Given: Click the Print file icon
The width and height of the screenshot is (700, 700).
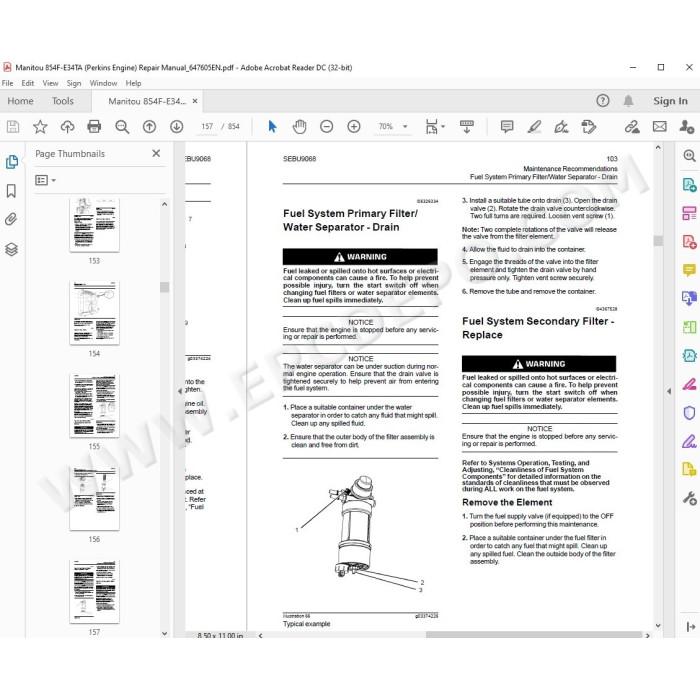Looking at the screenshot, I should [x=94, y=127].
